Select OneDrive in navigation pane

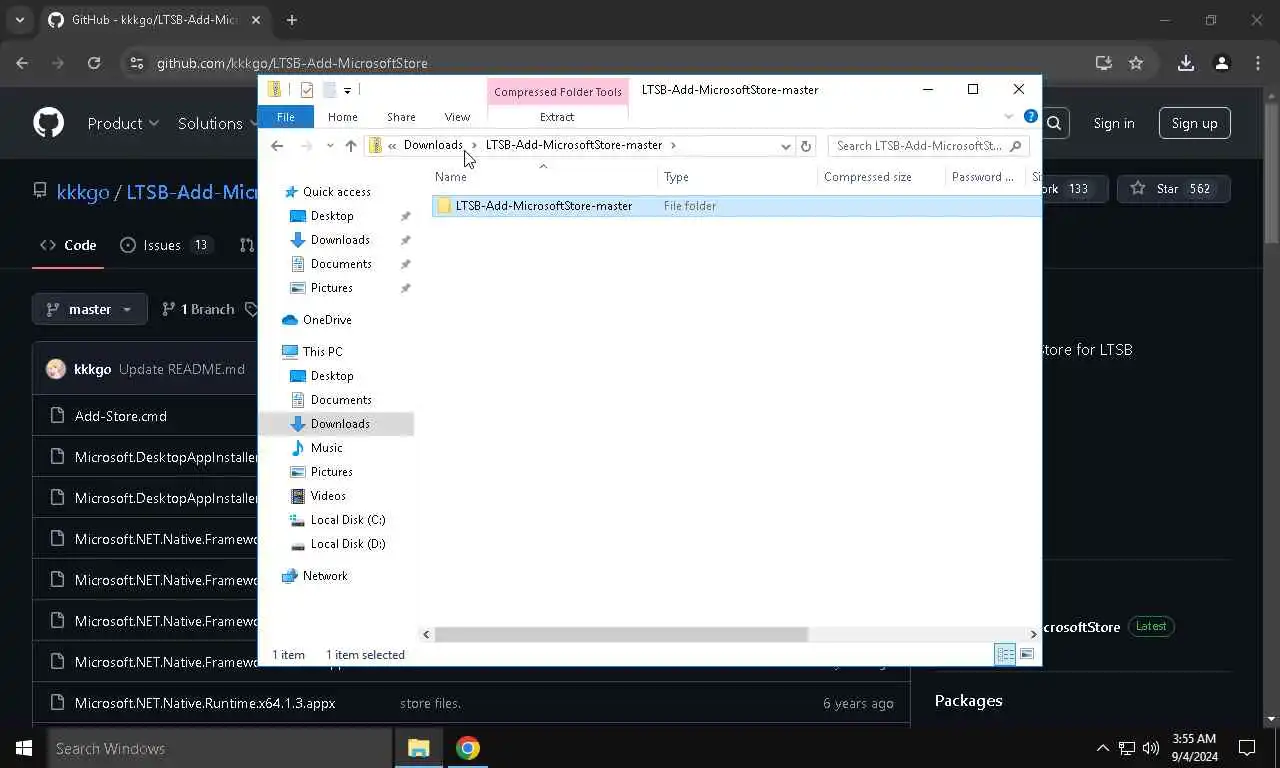pos(327,320)
